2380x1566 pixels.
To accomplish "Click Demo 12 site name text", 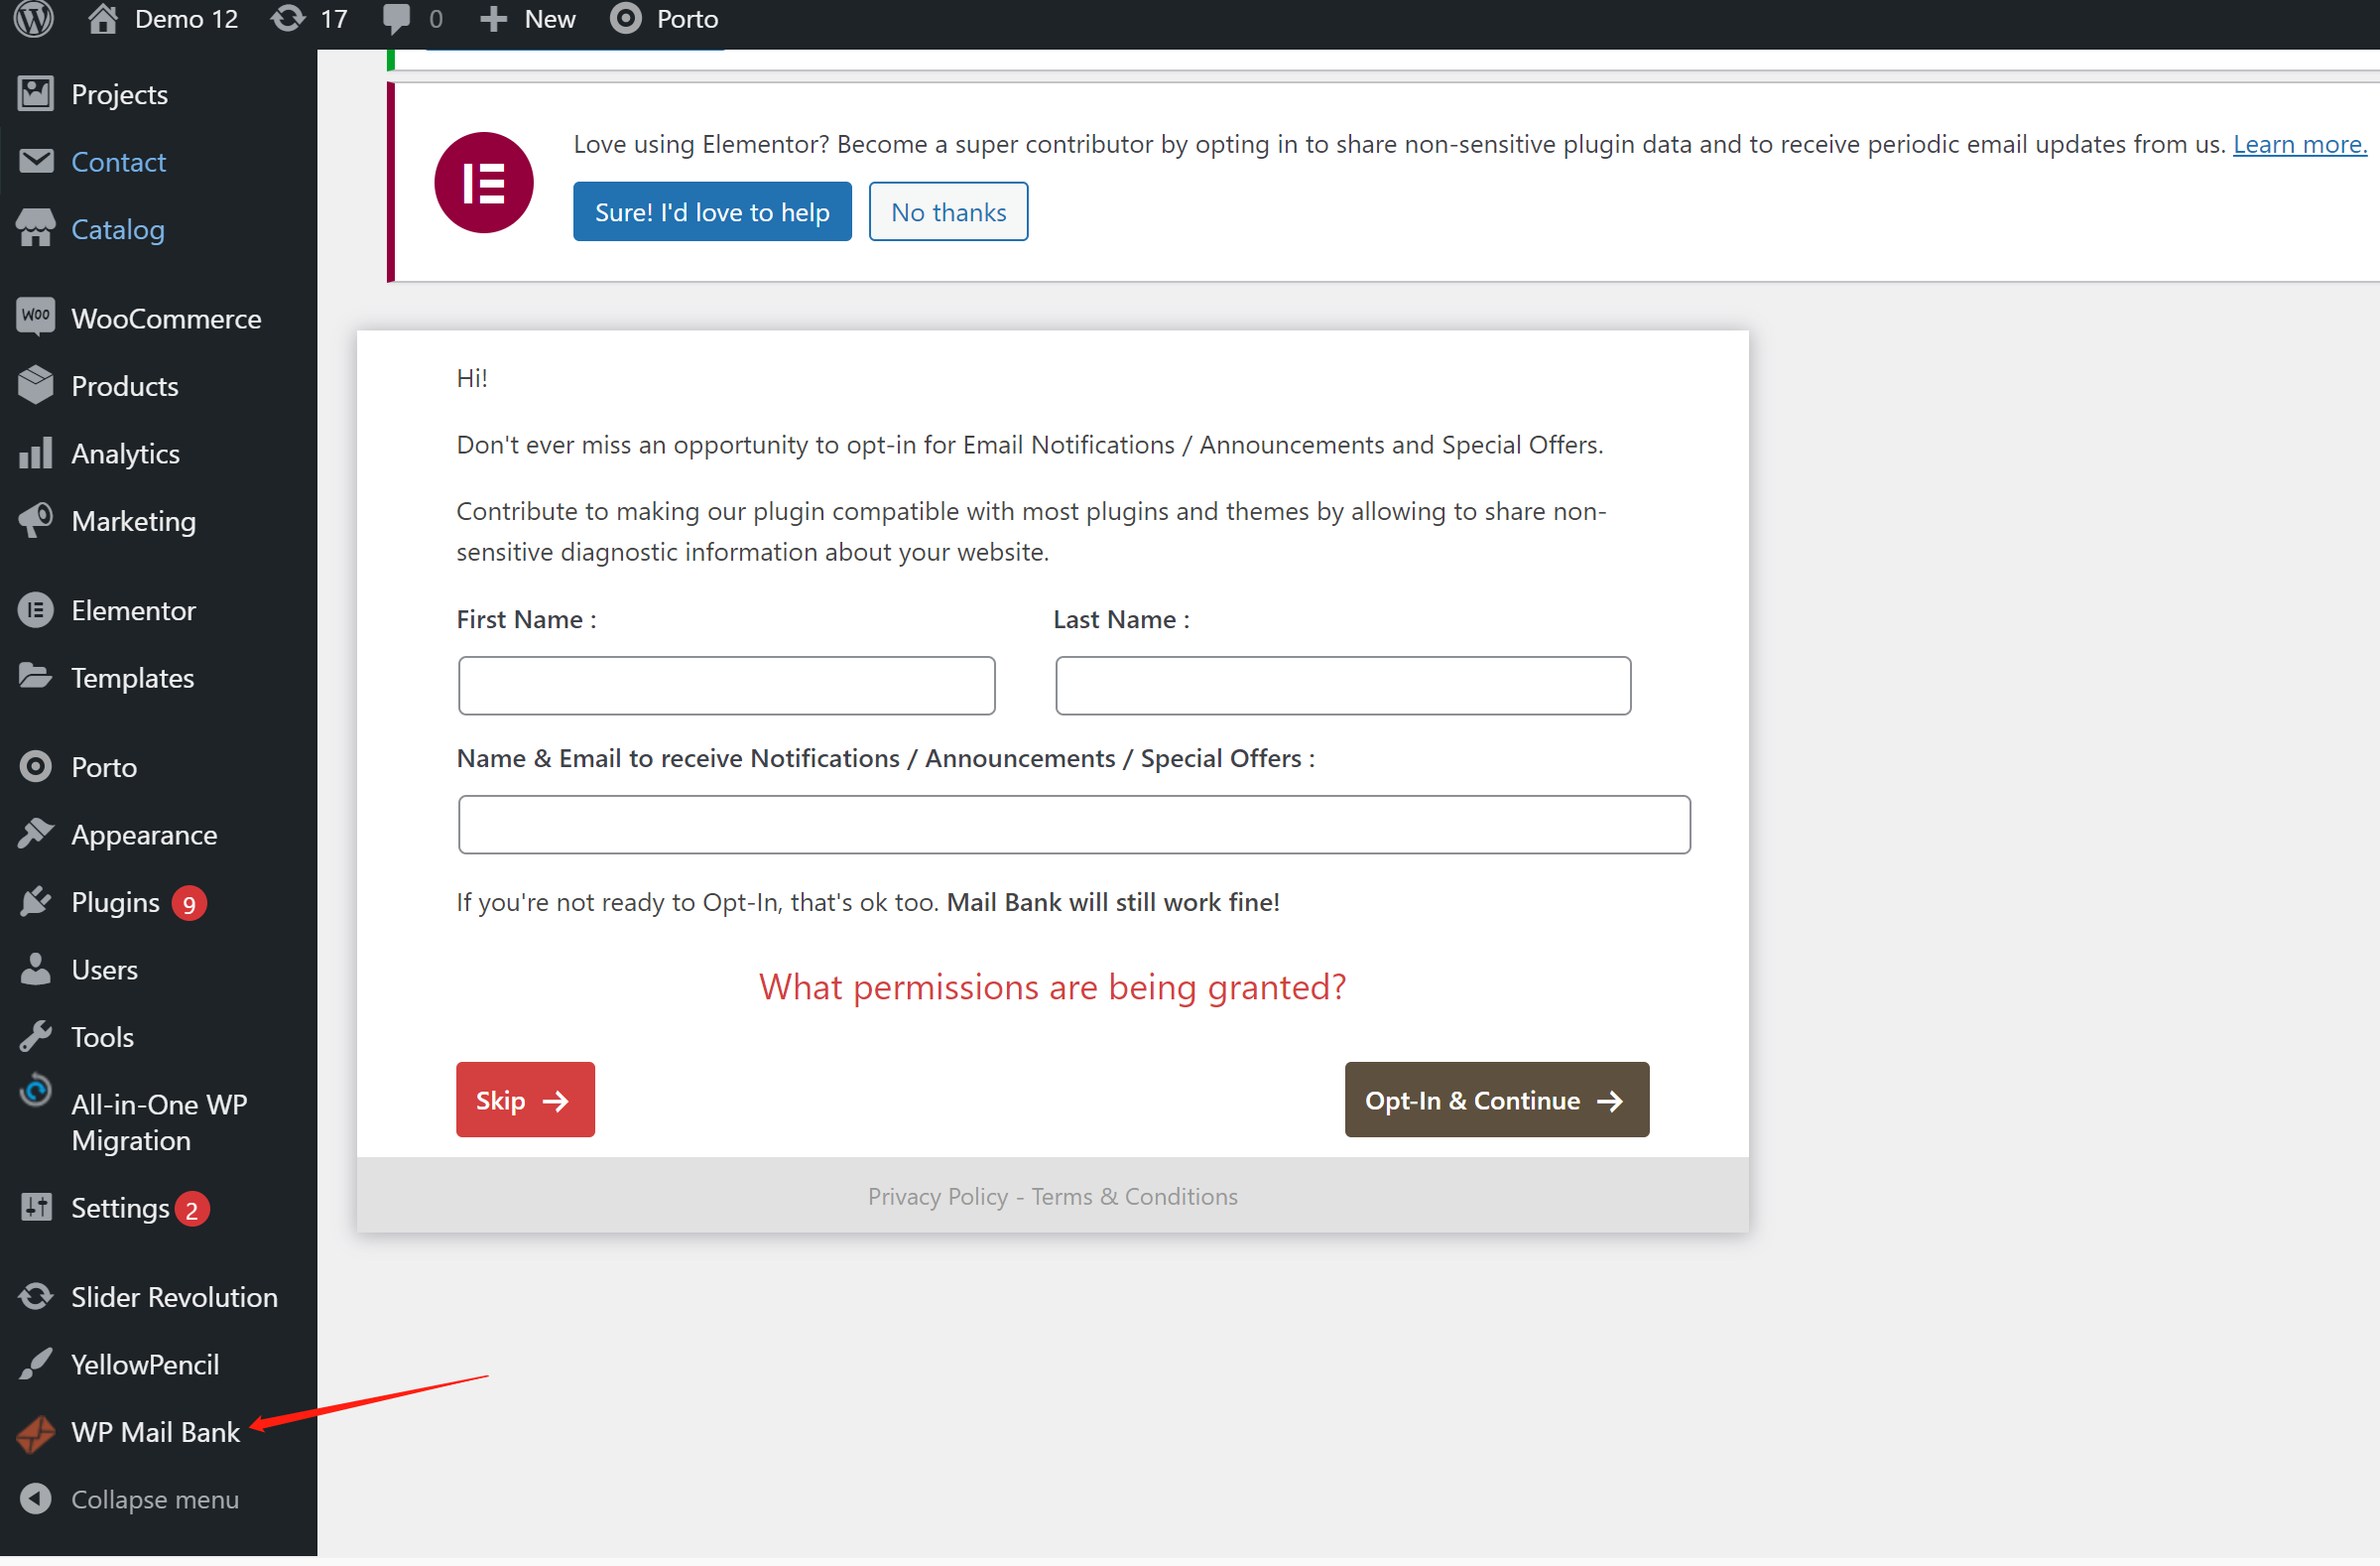I will [x=187, y=19].
